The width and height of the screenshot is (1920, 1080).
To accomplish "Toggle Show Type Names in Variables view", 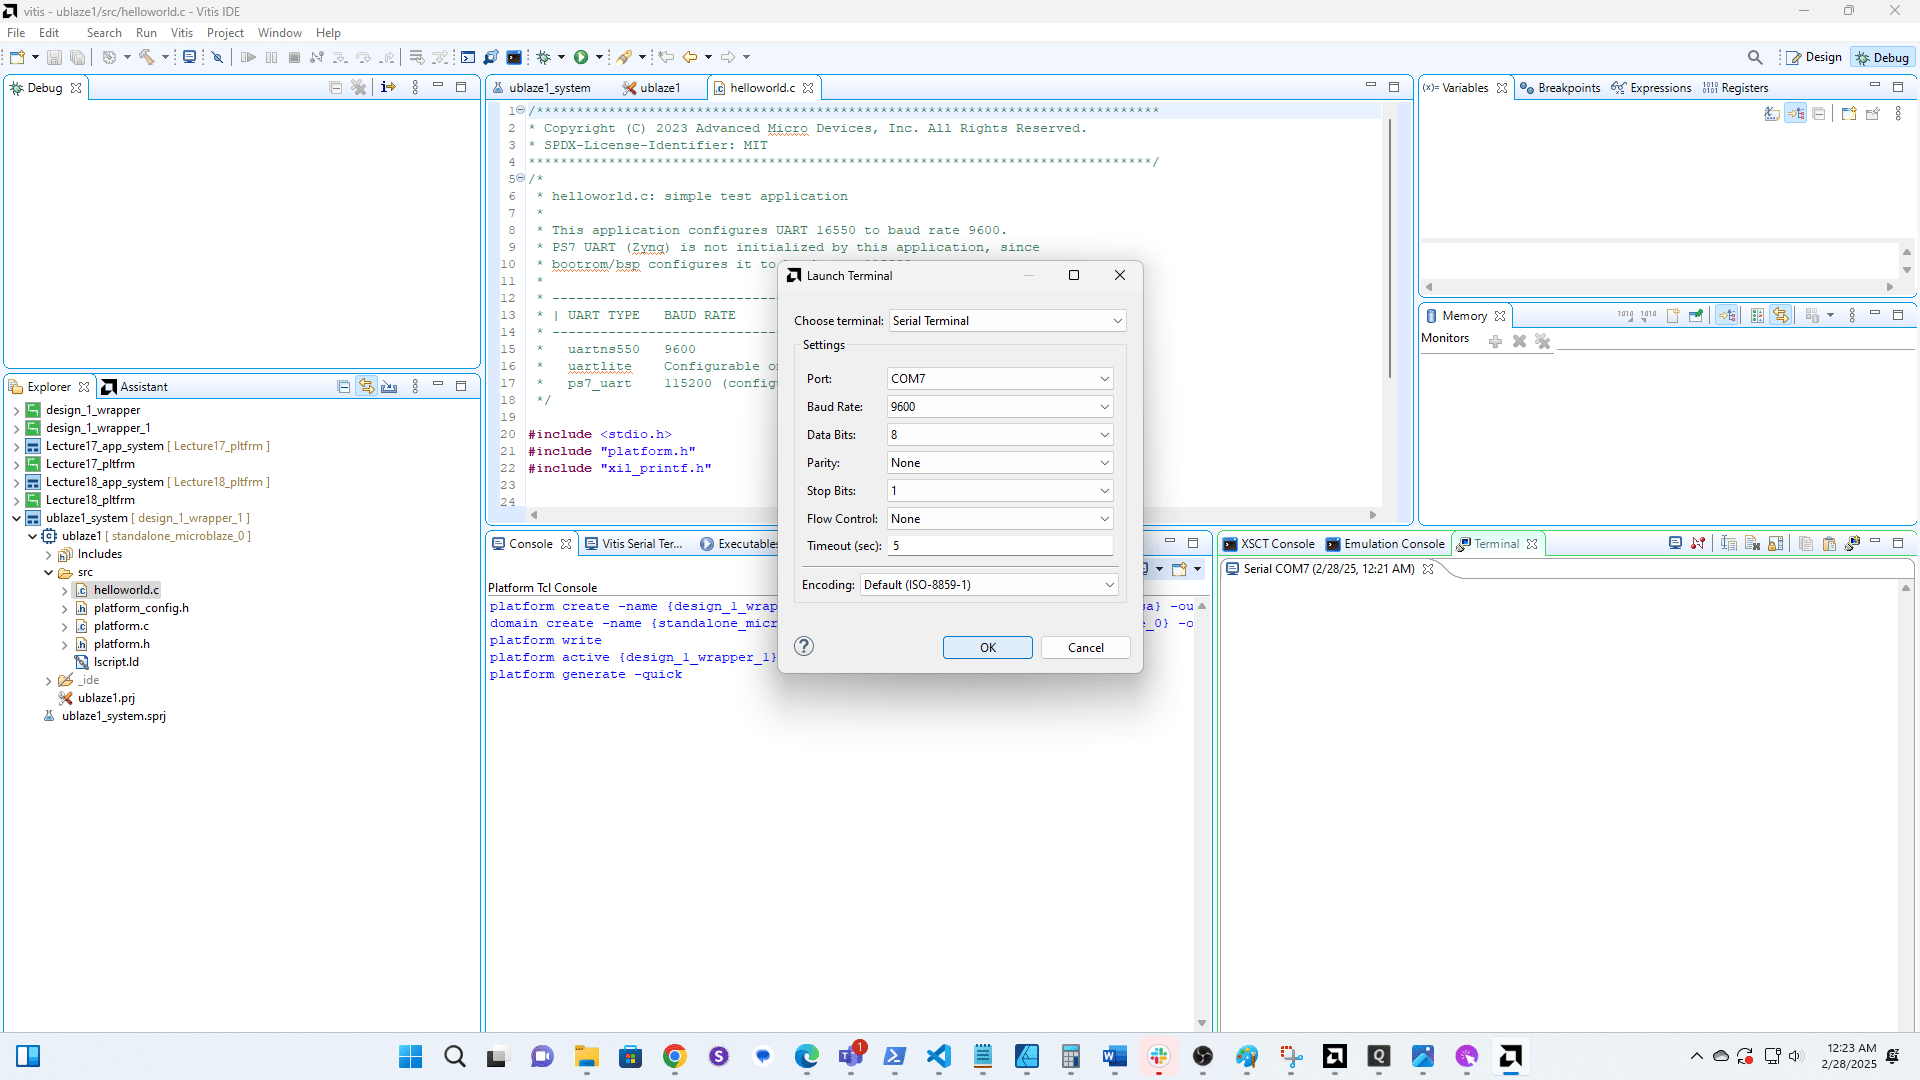I will tap(1772, 114).
